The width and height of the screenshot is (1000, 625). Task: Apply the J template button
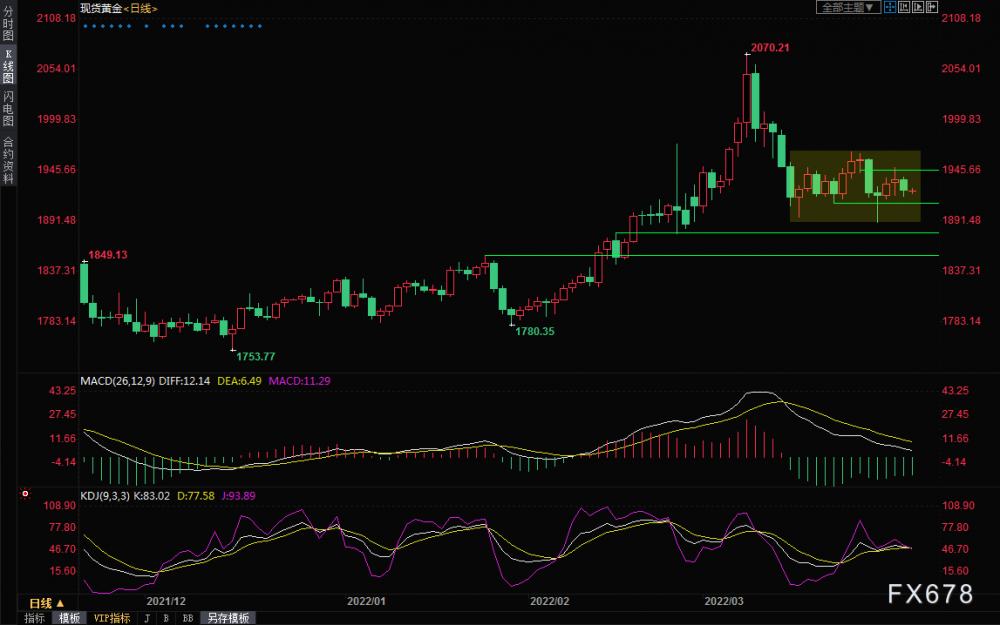(147, 618)
